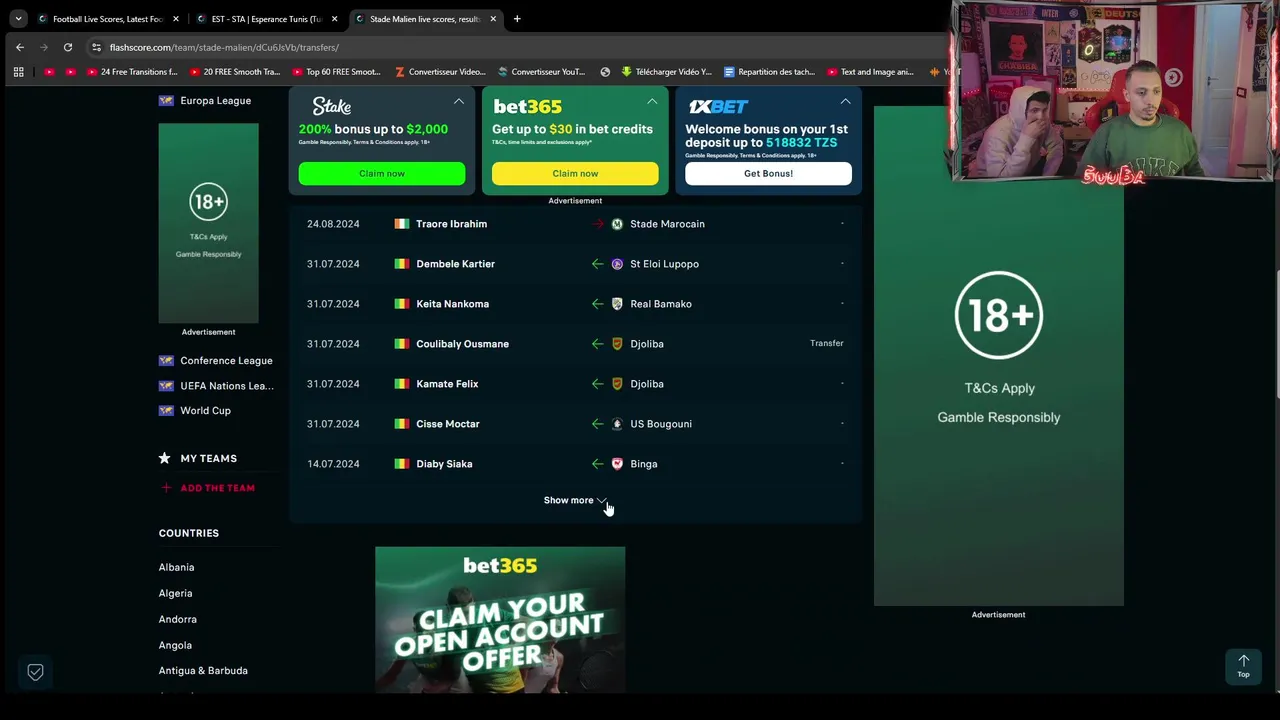
Task: Collapse the bet365 ad chevron
Action: (x=652, y=101)
